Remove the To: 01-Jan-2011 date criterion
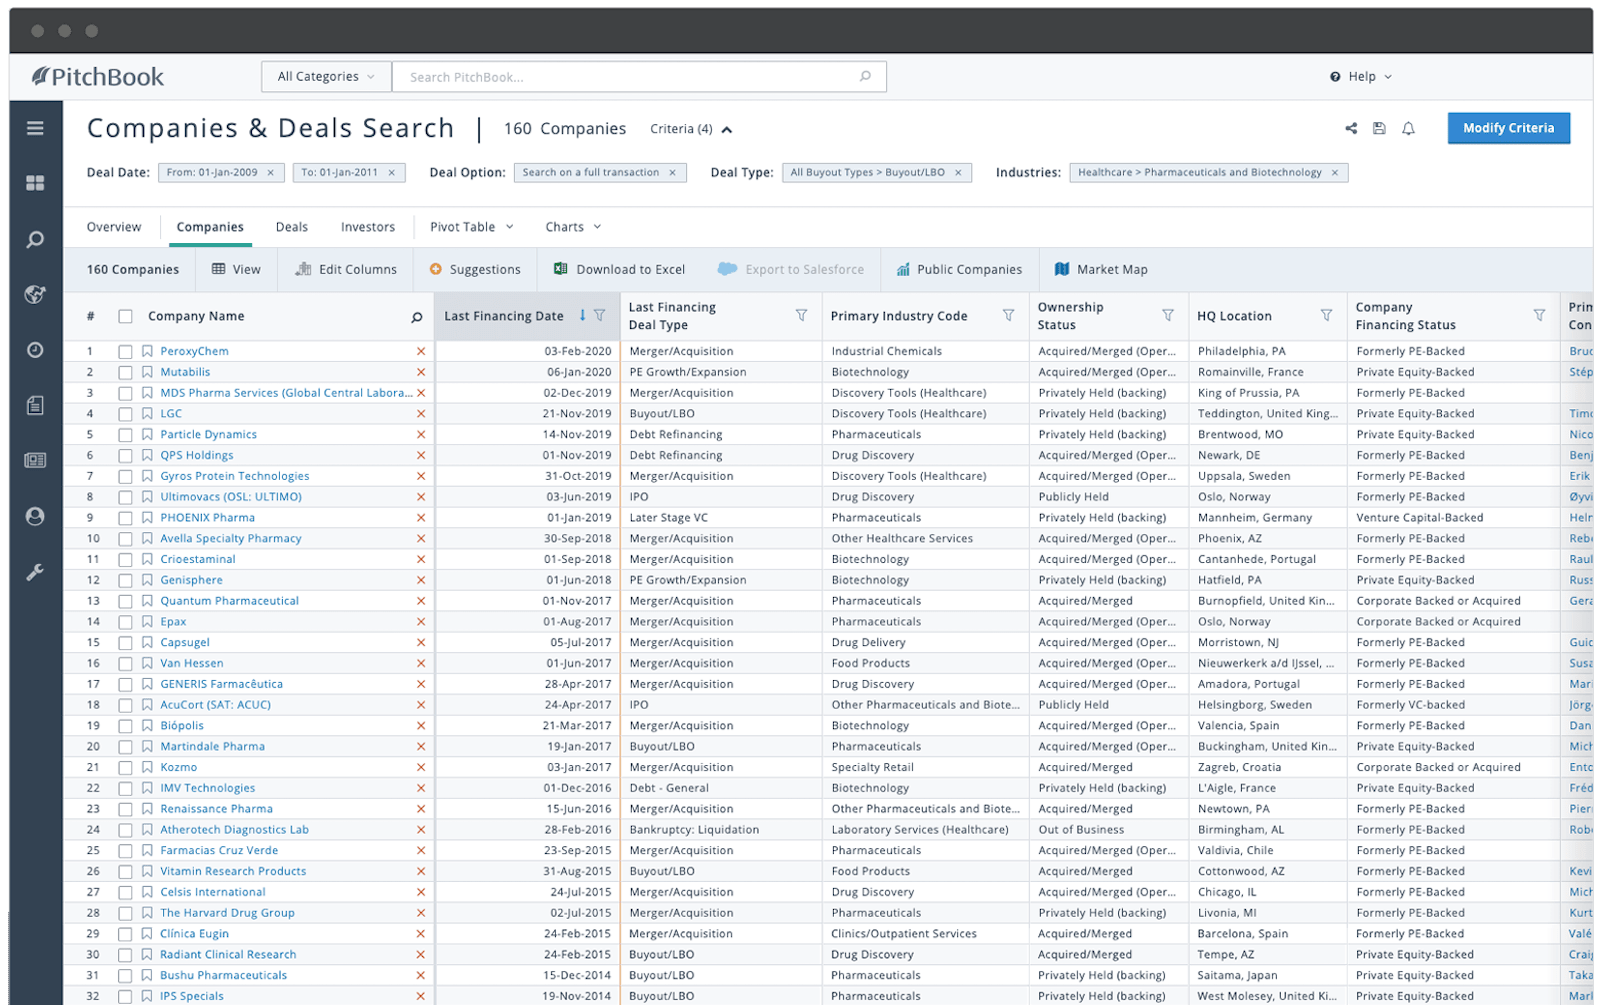The width and height of the screenshot is (1600, 1005). coord(392,173)
